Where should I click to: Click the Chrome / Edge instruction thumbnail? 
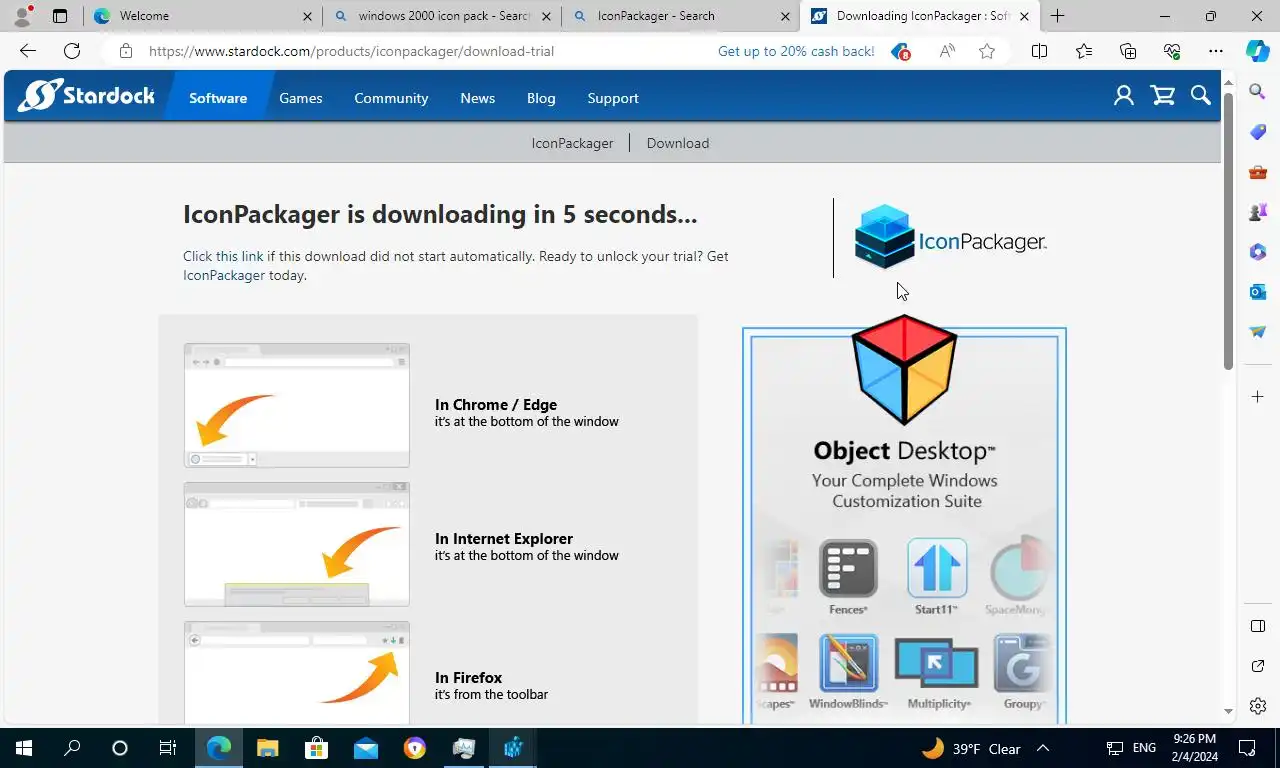297,405
